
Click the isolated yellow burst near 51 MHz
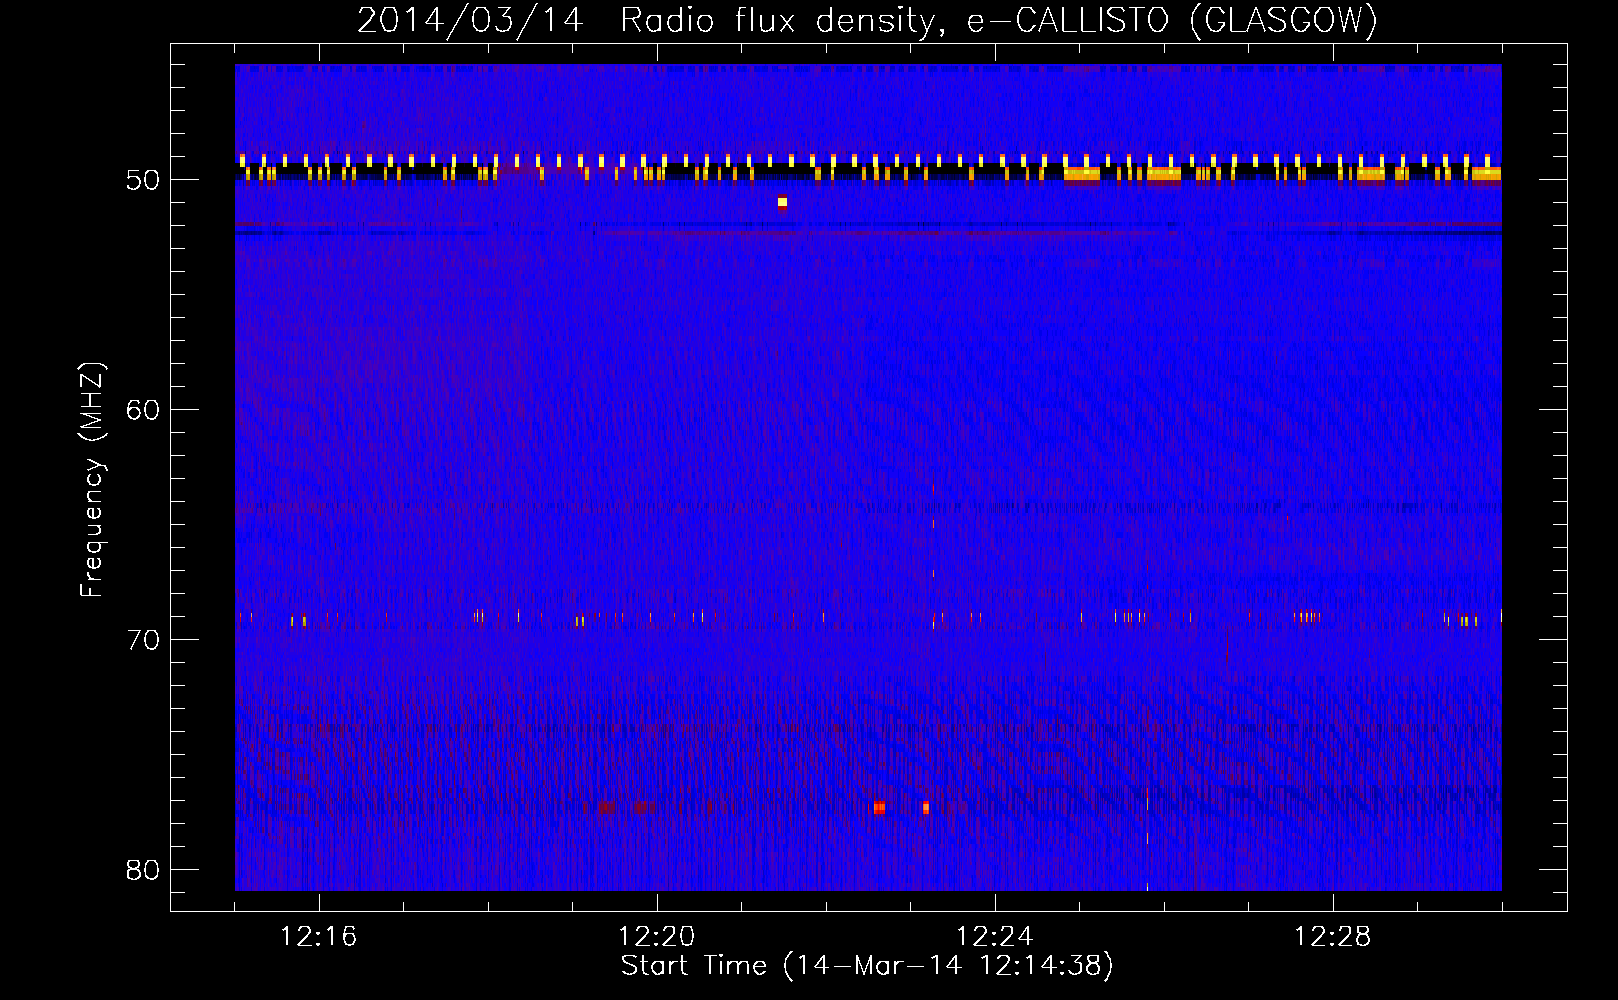tap(782, 202)
